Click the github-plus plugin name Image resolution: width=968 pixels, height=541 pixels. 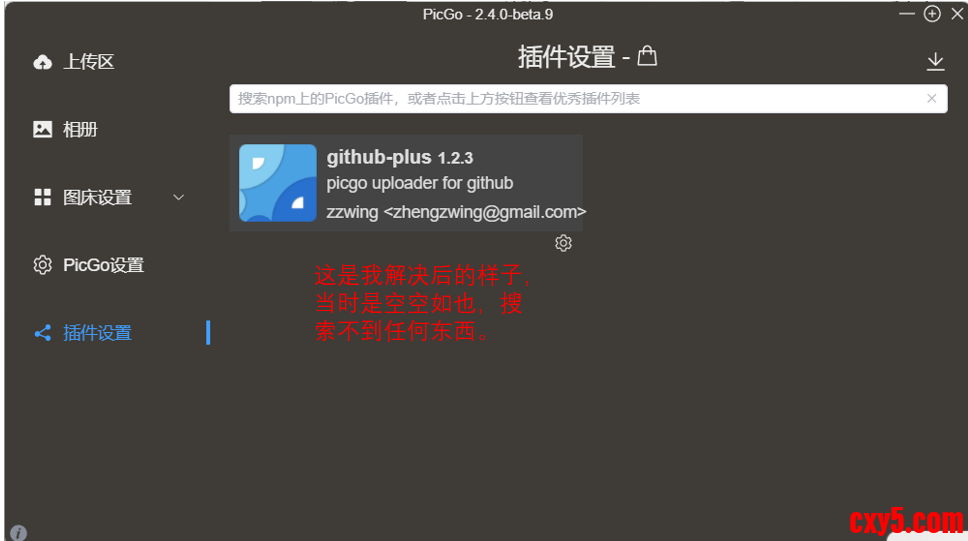pos(378,157)
